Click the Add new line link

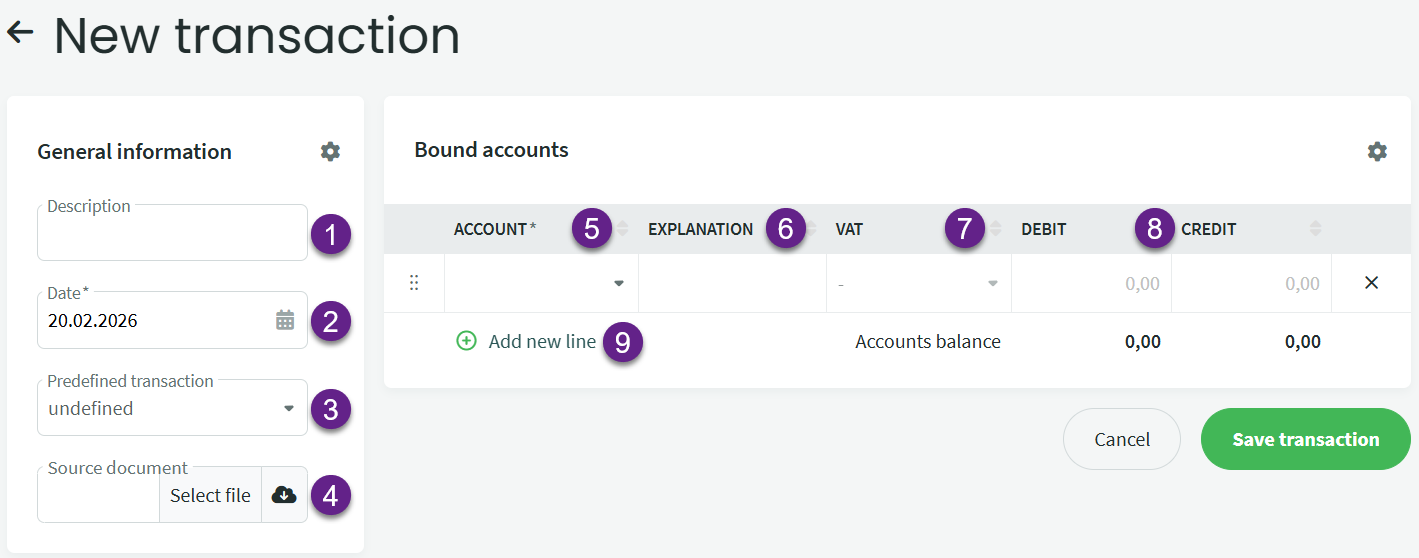[542, 341]
